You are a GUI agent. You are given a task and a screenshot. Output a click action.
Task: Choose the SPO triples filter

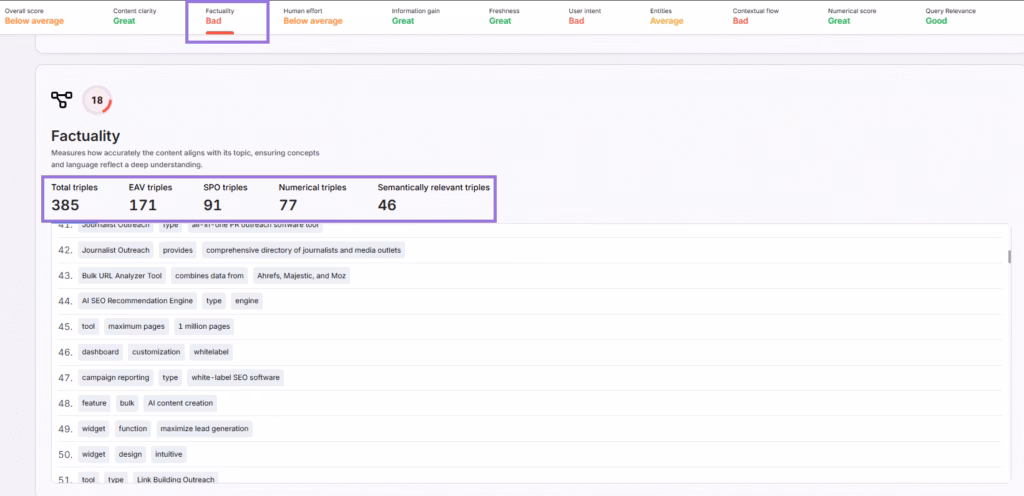tap(225, 198)
